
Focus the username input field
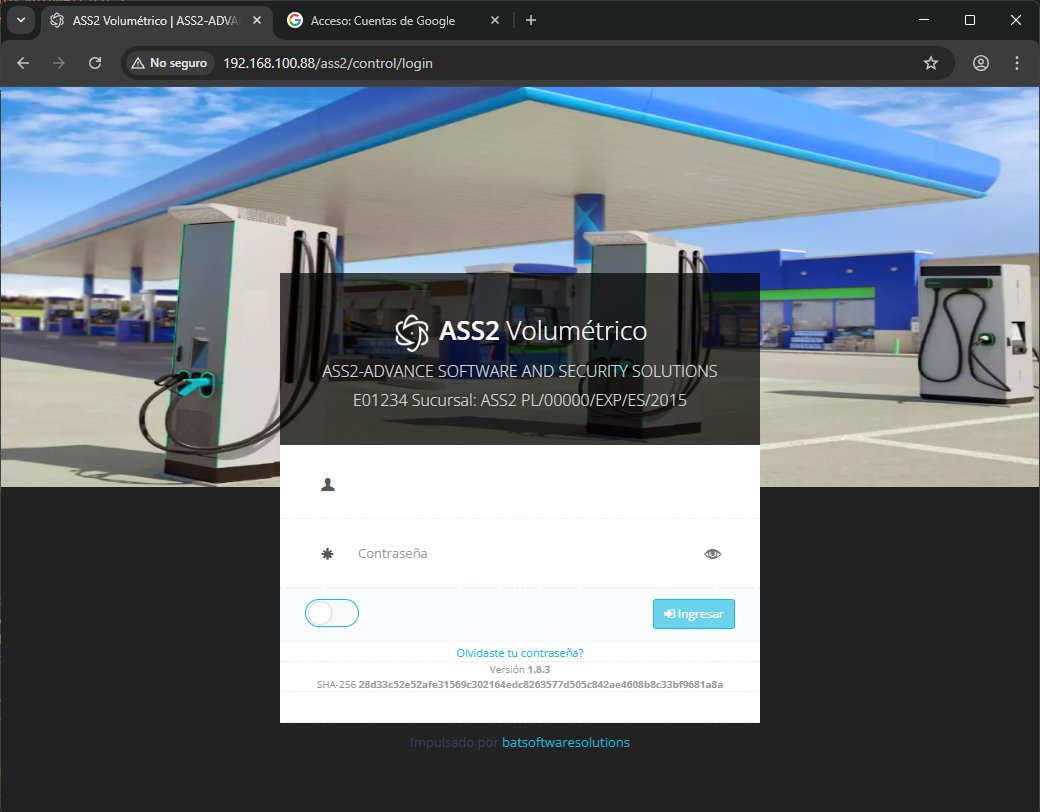530,484
